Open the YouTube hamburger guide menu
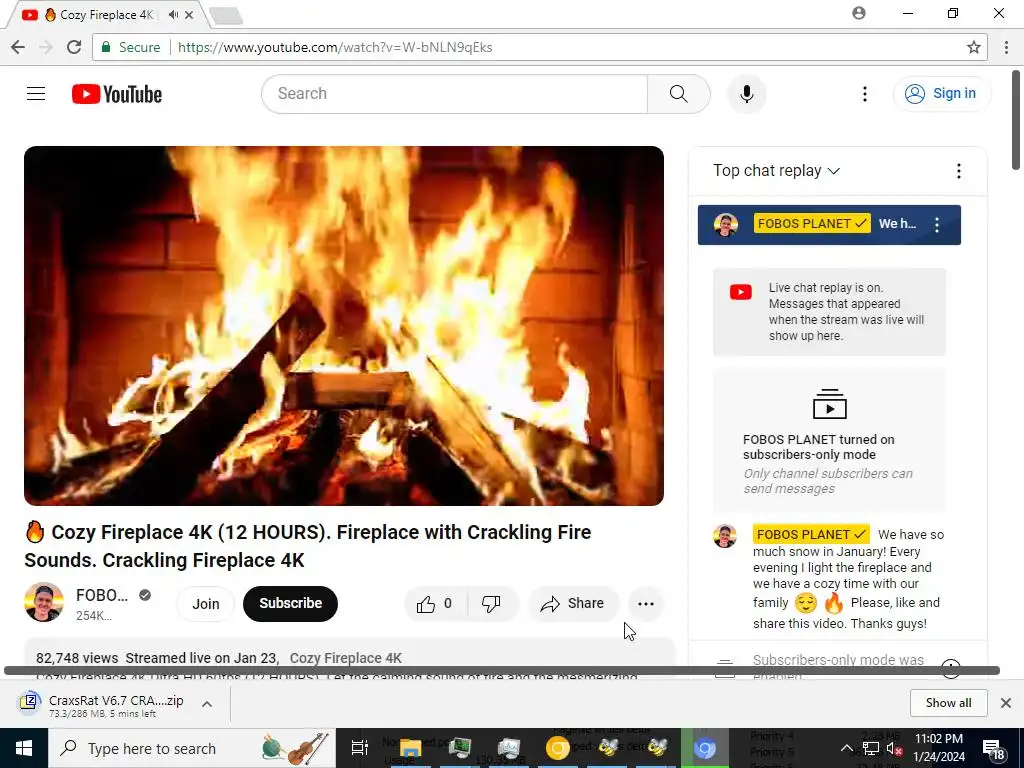The image size is (1024, 768). 36,93
